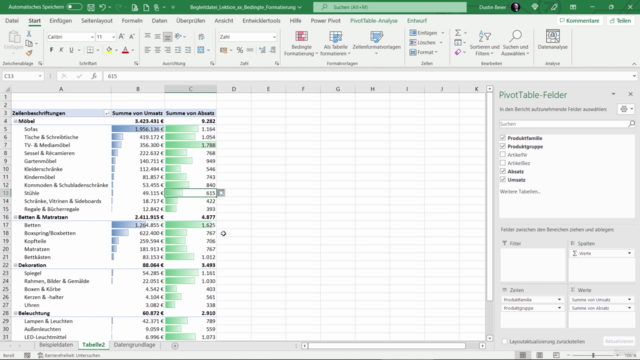Align cell text left
Screen dimensions: 640x360
(x=147, y=50)
